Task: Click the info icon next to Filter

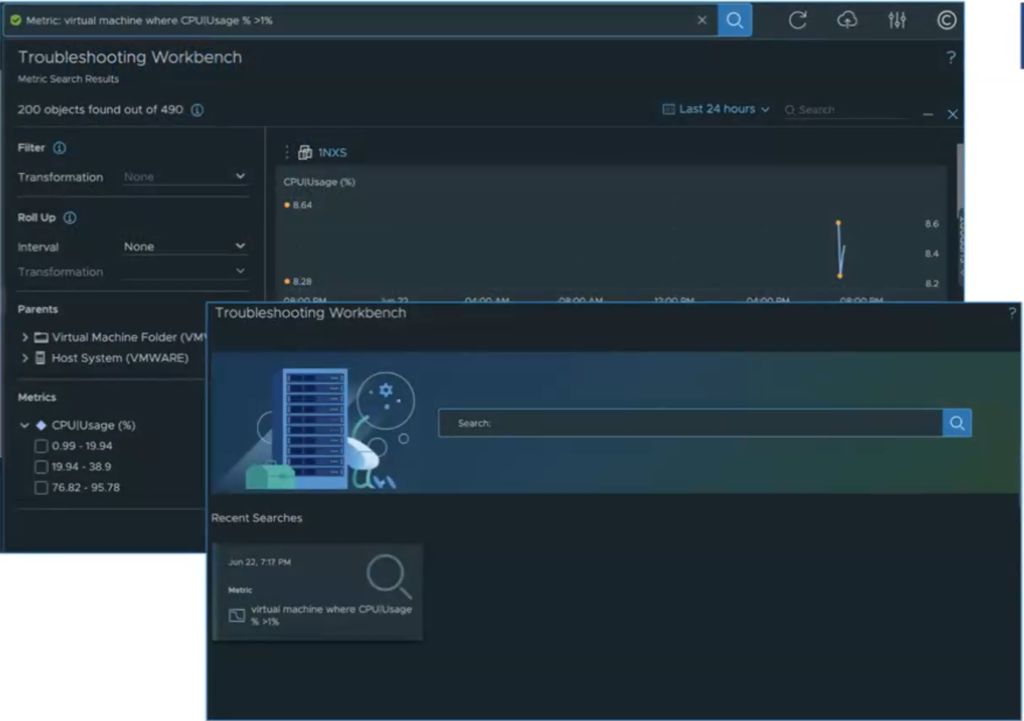Action: [59, 148]
